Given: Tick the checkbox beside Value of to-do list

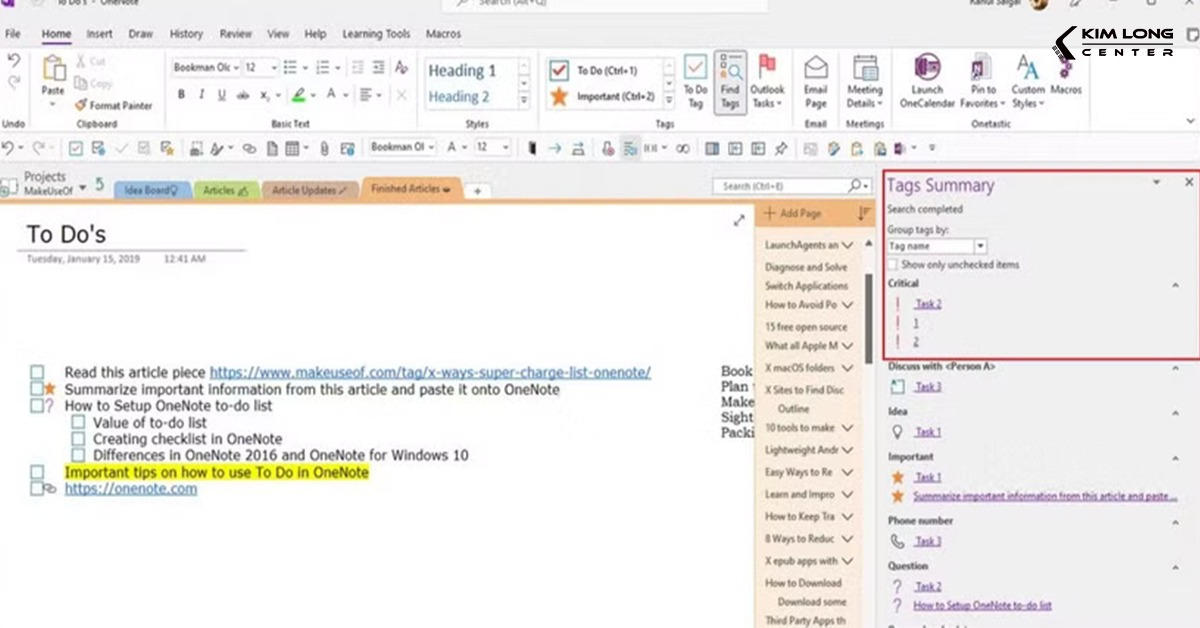Looking at the screenshot, I should [x=78, y=422].
